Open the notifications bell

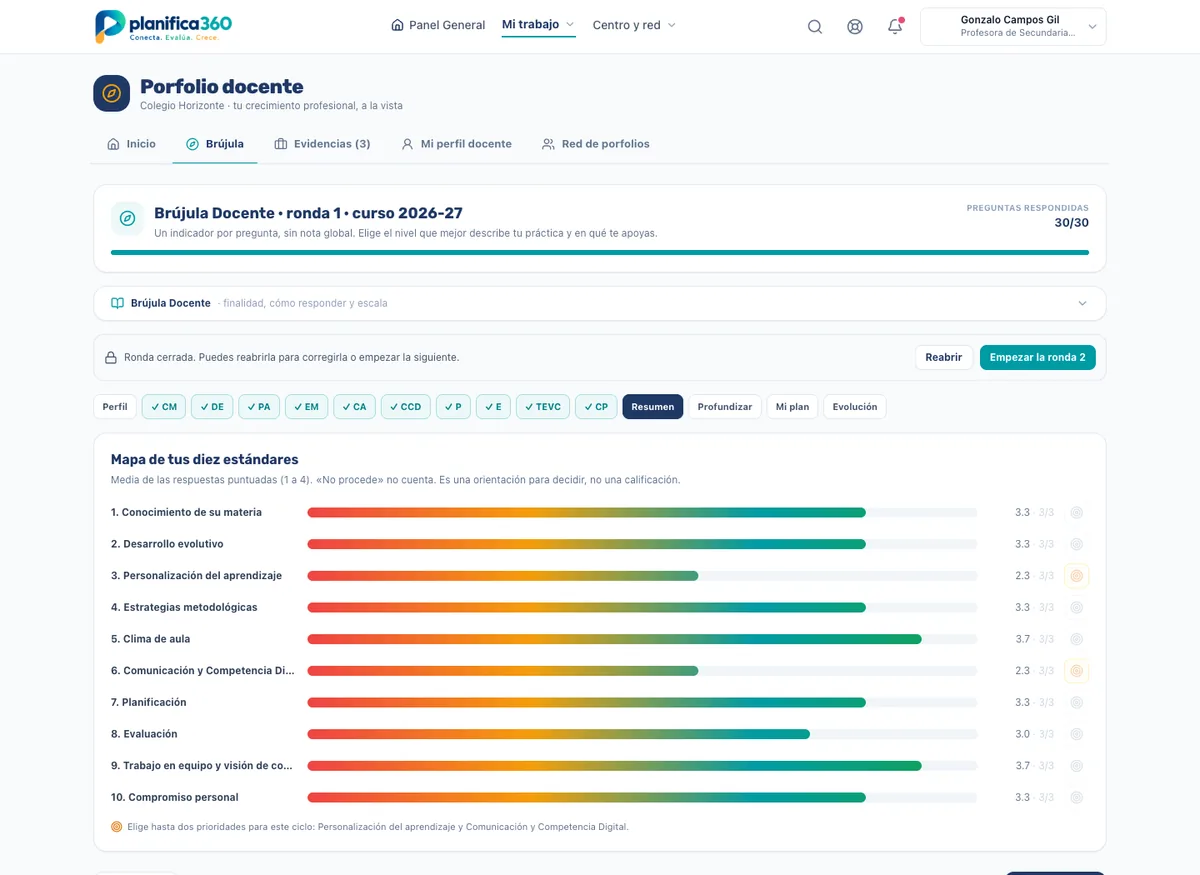tap(895, 27)
